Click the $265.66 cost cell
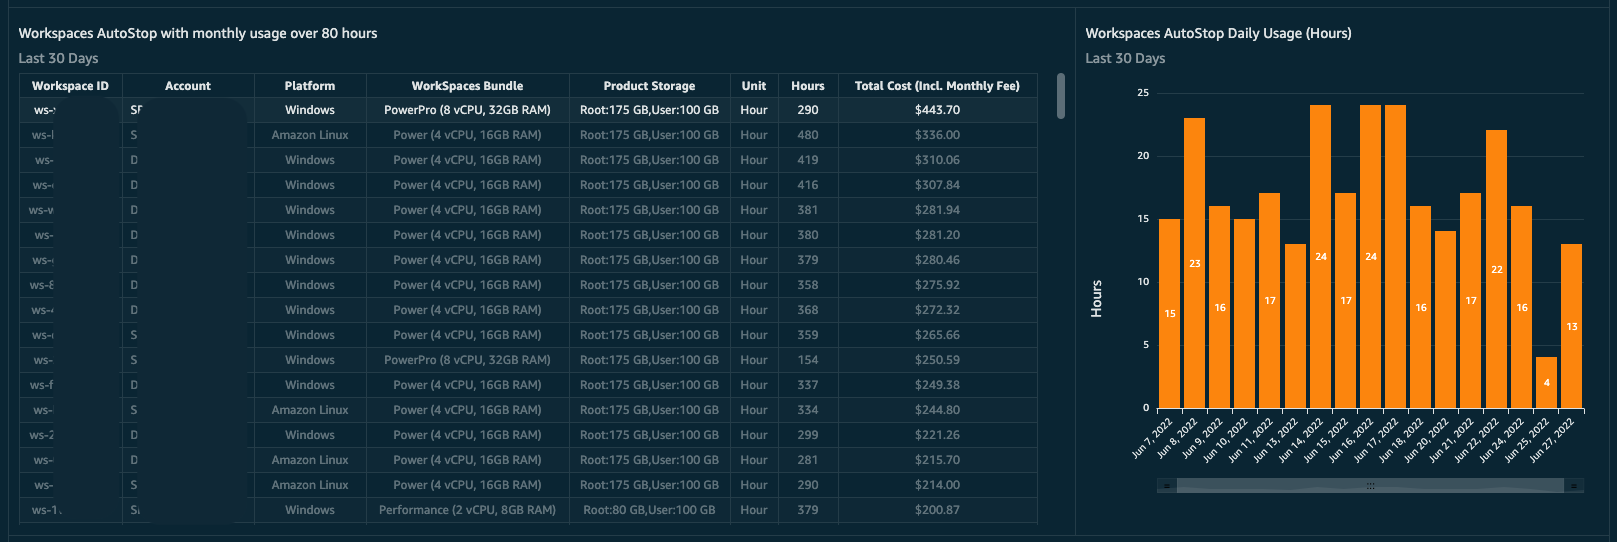This screenshot has width=1617, height=542. click(937, 335)
